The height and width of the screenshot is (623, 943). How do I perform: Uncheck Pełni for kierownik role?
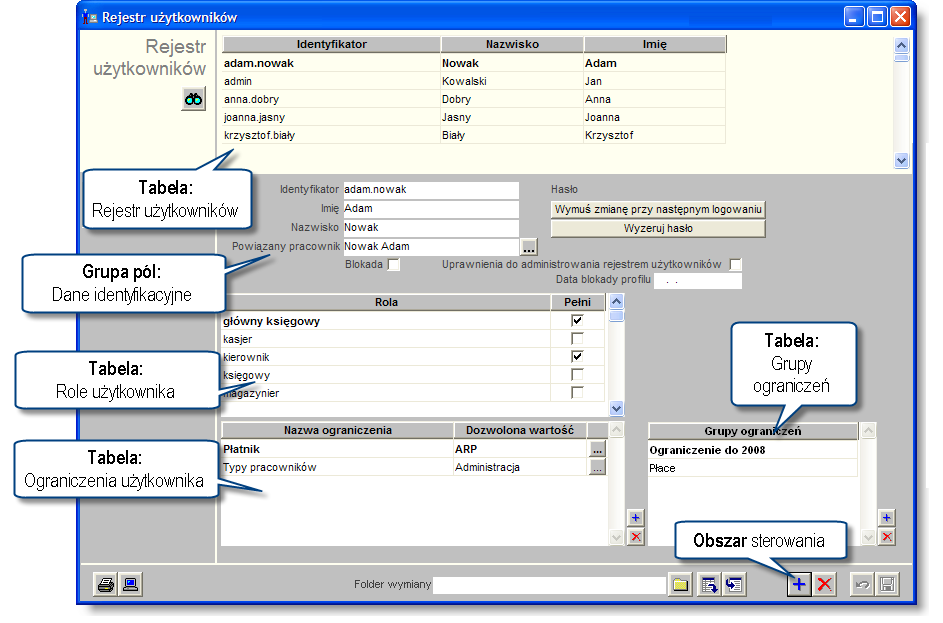click(577, 357)
